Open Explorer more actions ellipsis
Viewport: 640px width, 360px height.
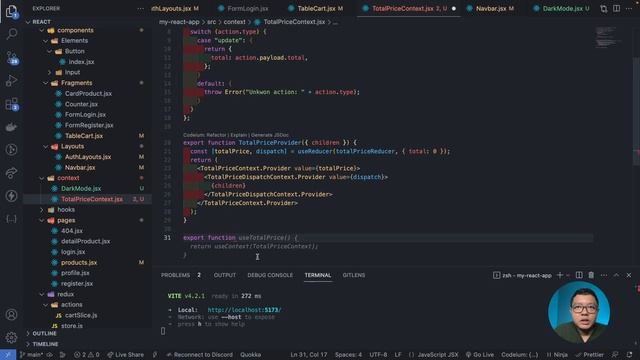(140, 8)
